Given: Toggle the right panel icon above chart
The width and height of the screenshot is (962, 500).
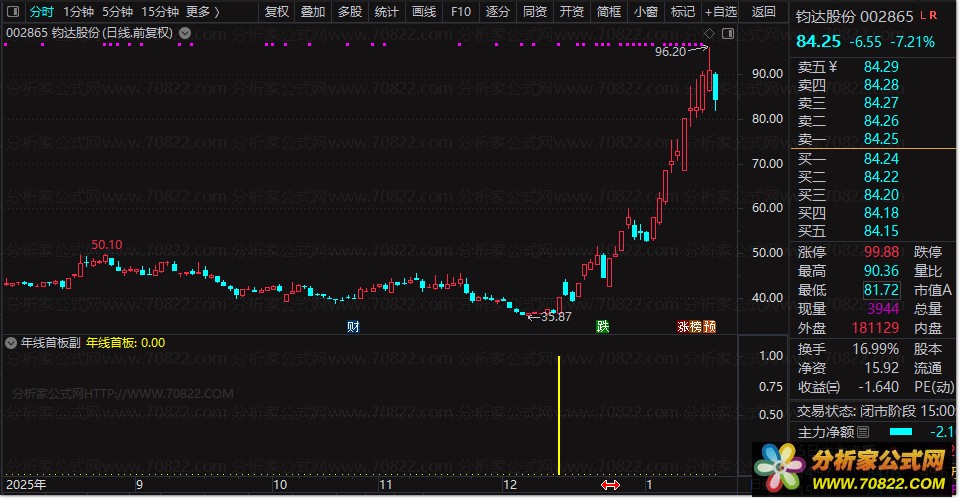Looking at the screenshot, I should tap(728, 33).
